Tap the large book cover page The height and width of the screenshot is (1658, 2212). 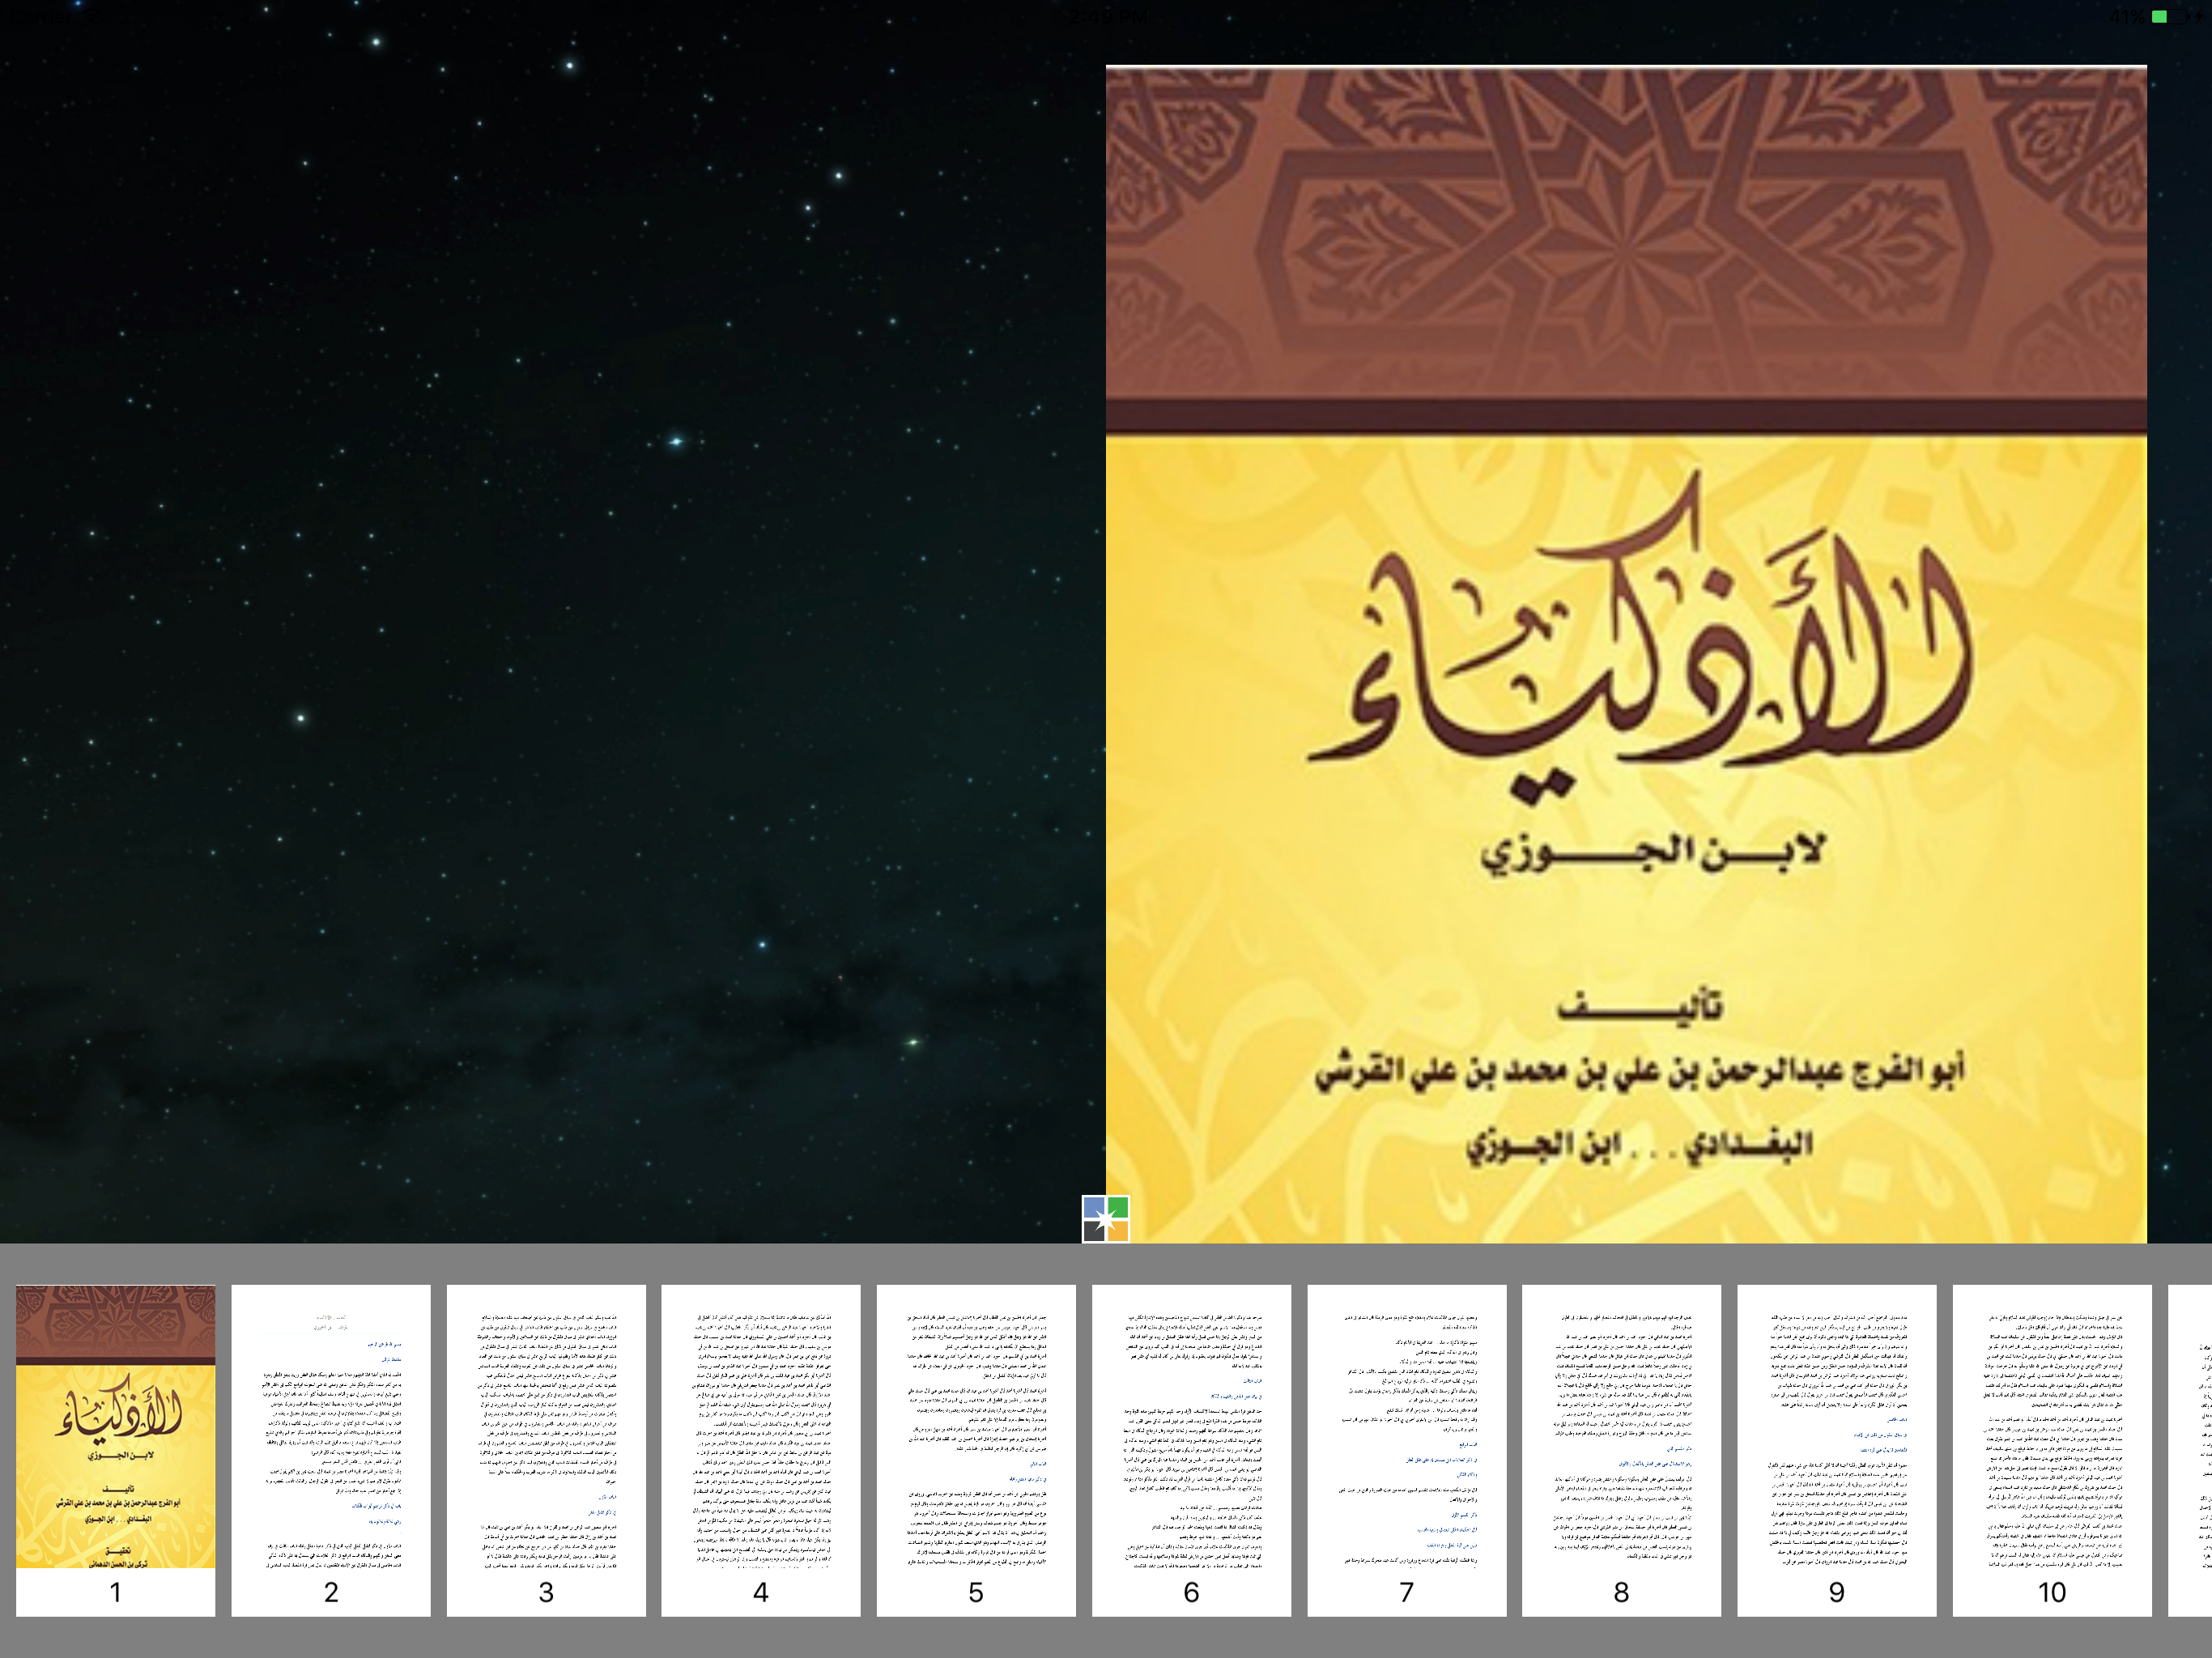1626,654
